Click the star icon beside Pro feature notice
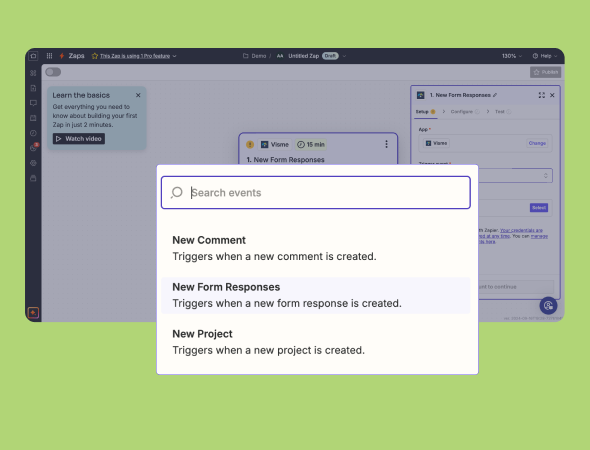This screenshot has height=450, width=590. click(95, 56)
